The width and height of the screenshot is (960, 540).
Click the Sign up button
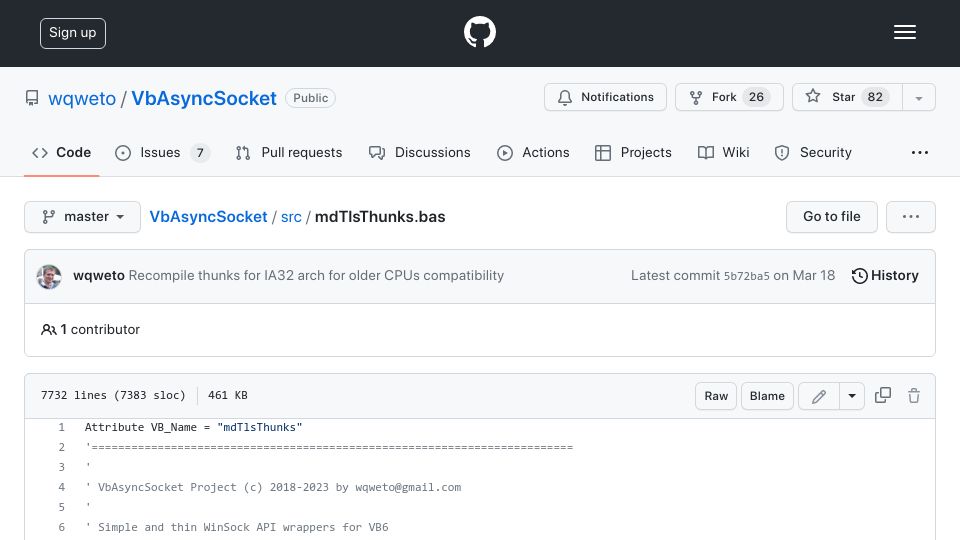pos(73,33)
